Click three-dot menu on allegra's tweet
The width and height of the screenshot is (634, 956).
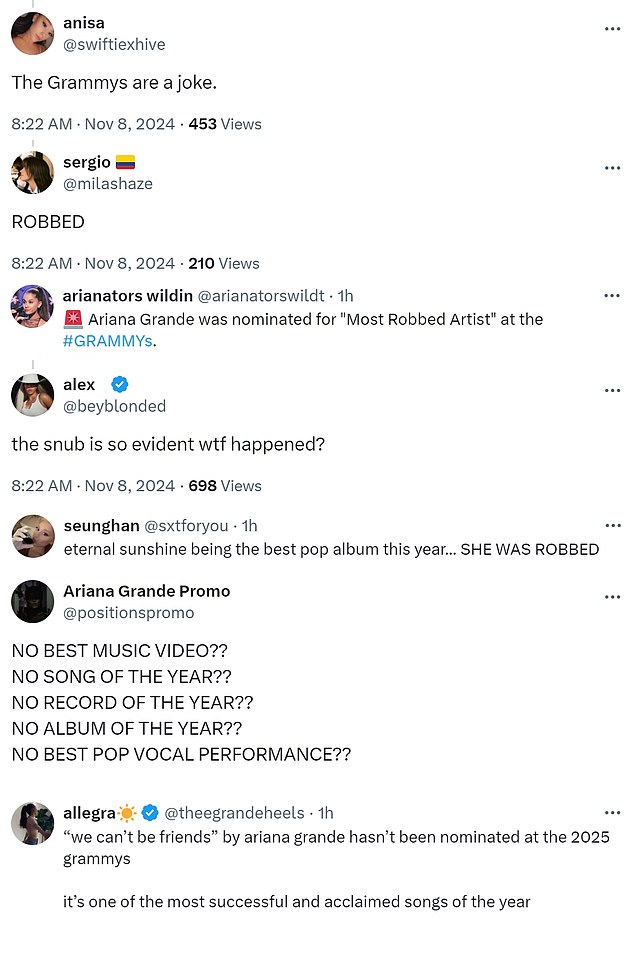coord(612,813)
